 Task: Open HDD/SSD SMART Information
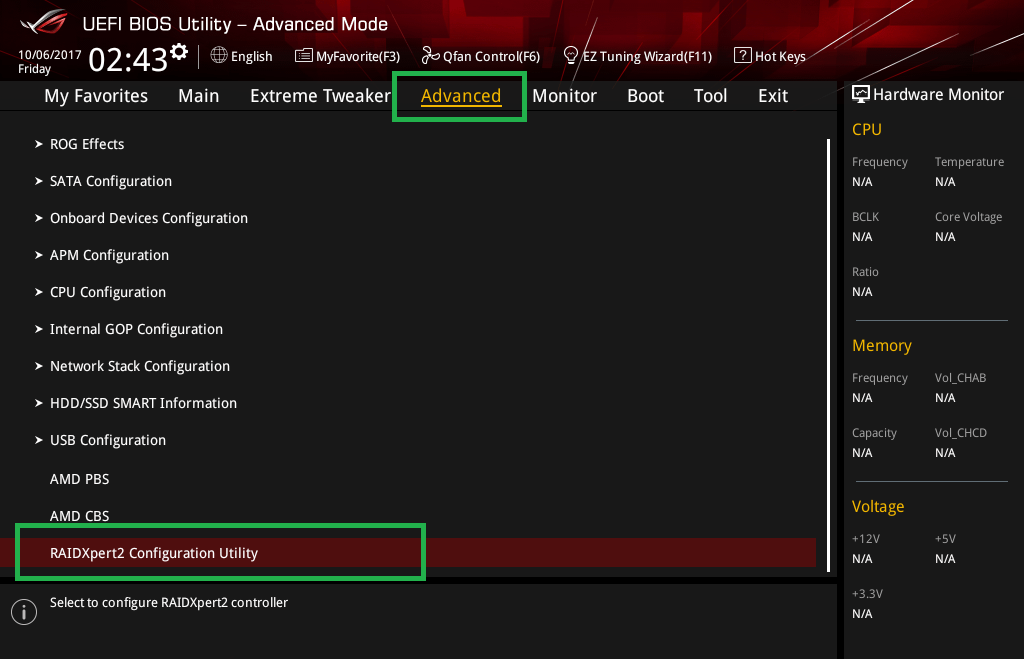(143, 403)
